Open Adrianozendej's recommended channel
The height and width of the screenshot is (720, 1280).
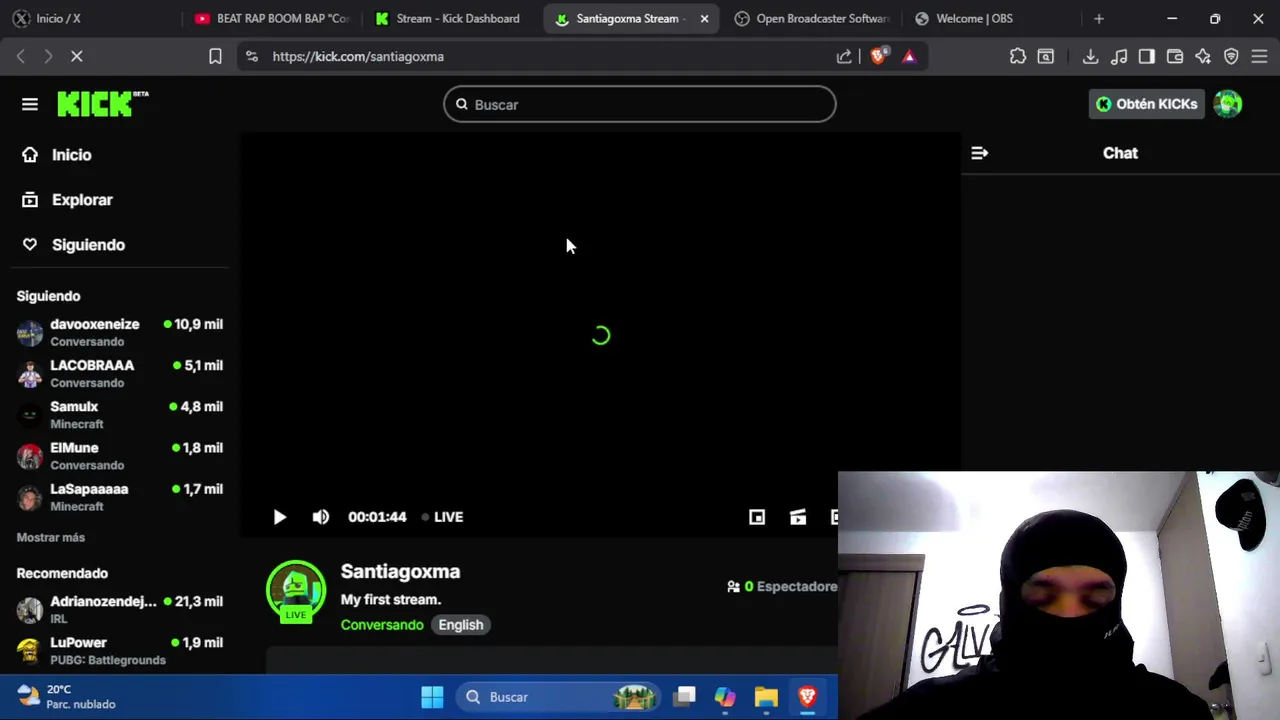coord(120,609)
